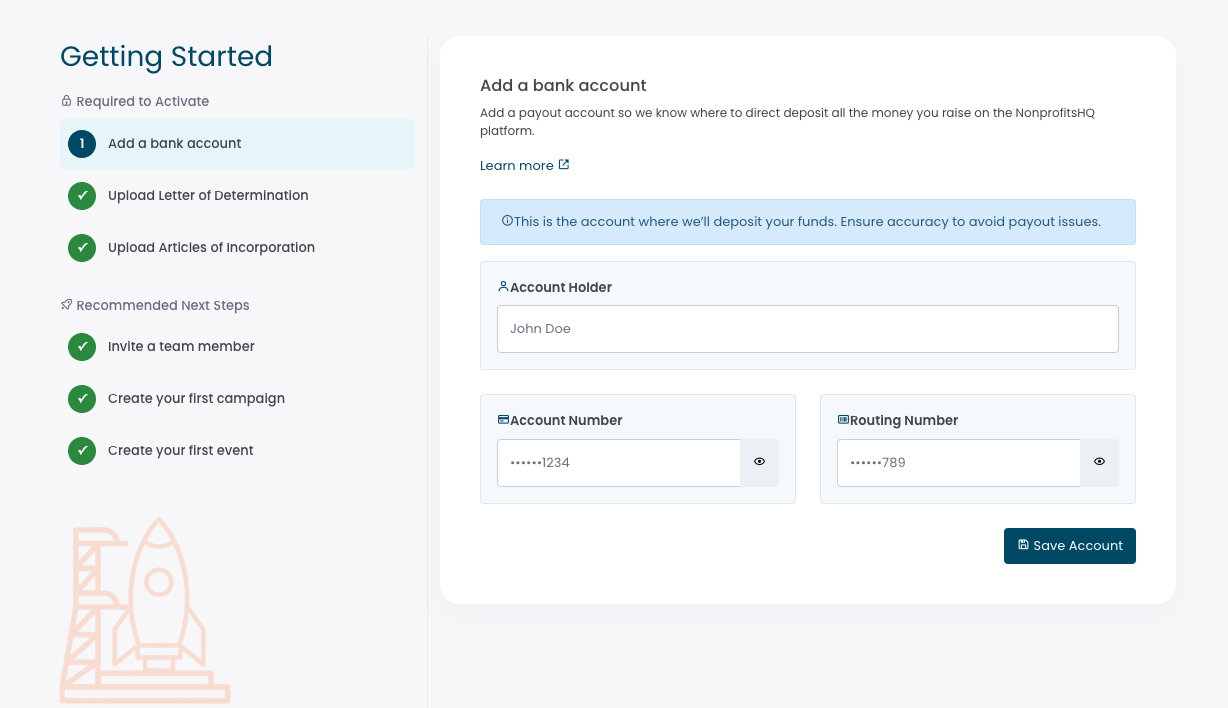Open the Create your first event step
The image size is (1228, 708).
tap(180, 450)
